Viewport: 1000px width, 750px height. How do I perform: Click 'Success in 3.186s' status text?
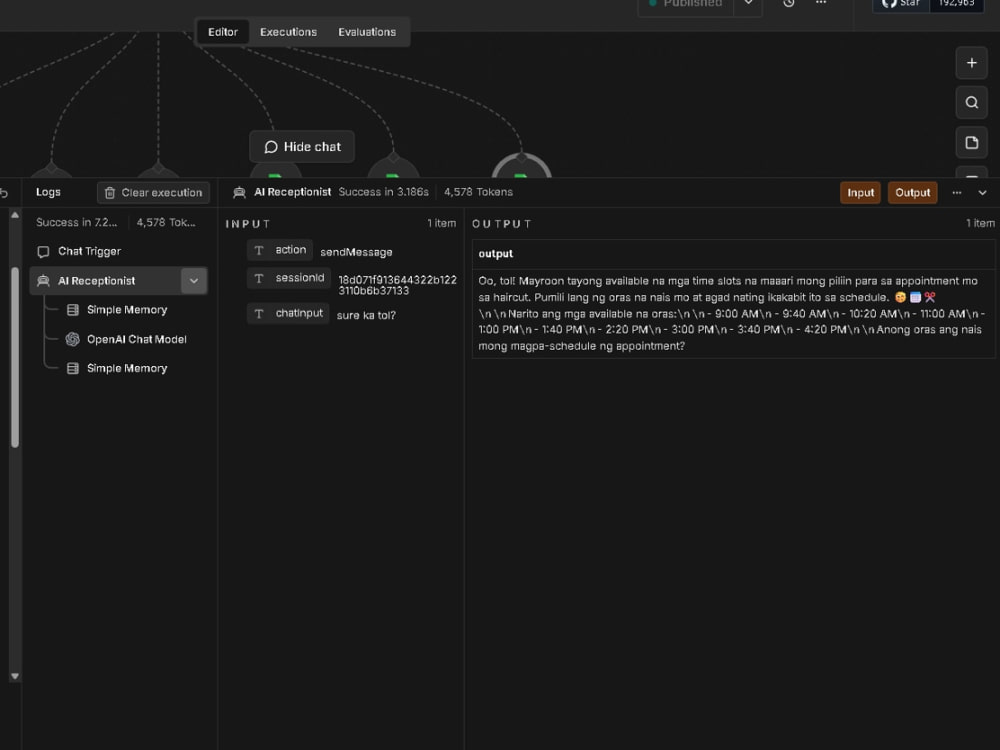tap(383, 192)
